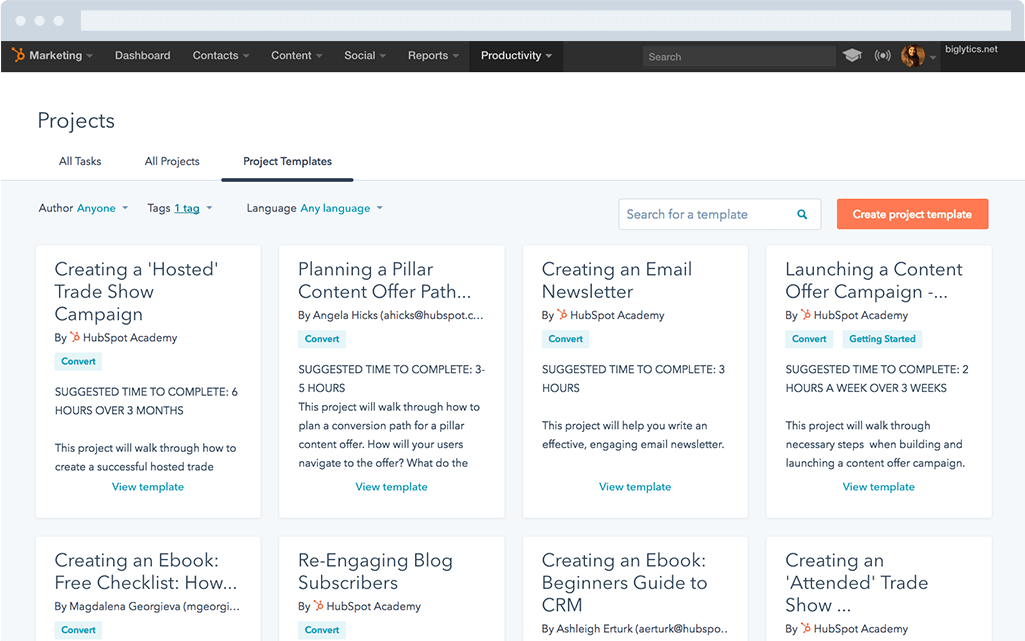Open the user avatar account menu
1025x641 pixels.
pos(913,57)
